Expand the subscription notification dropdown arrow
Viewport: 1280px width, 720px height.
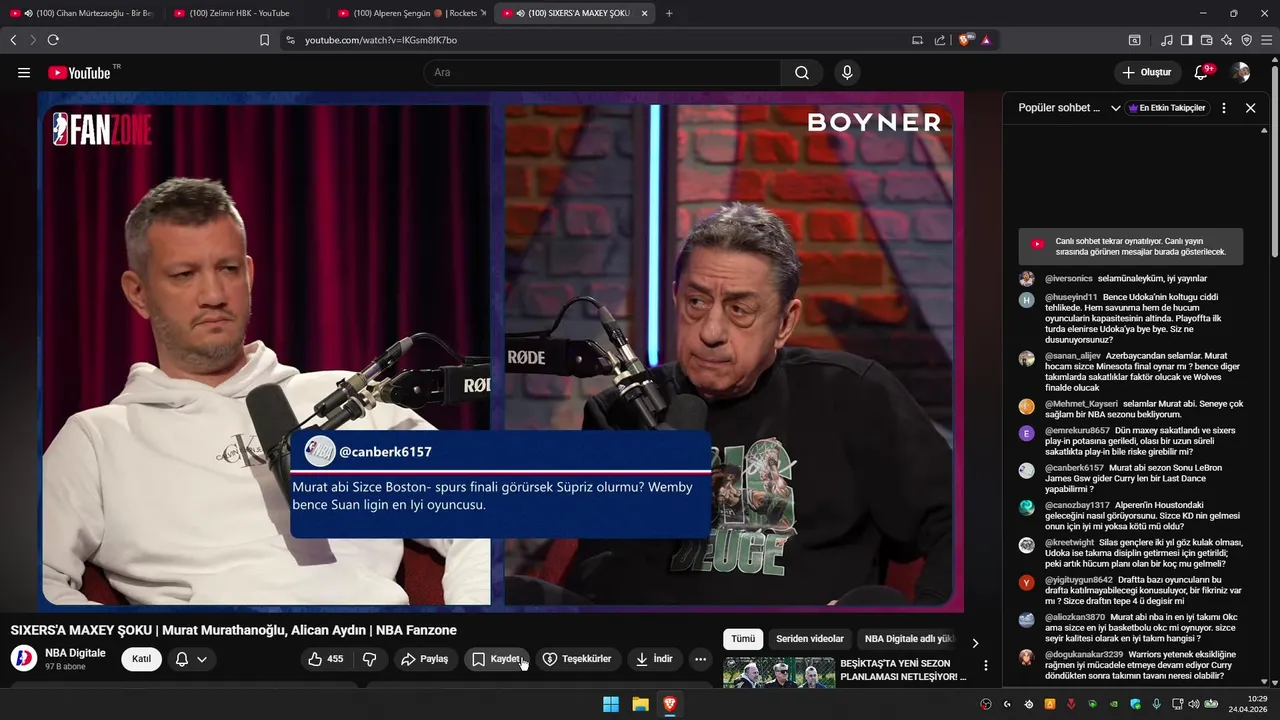coord(202,659)
